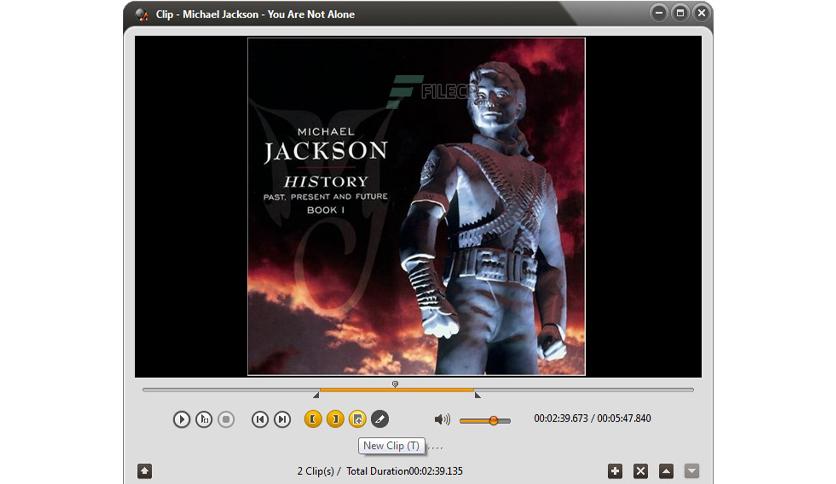
Task: Click the album art video preview
Action: pos(416,206)
